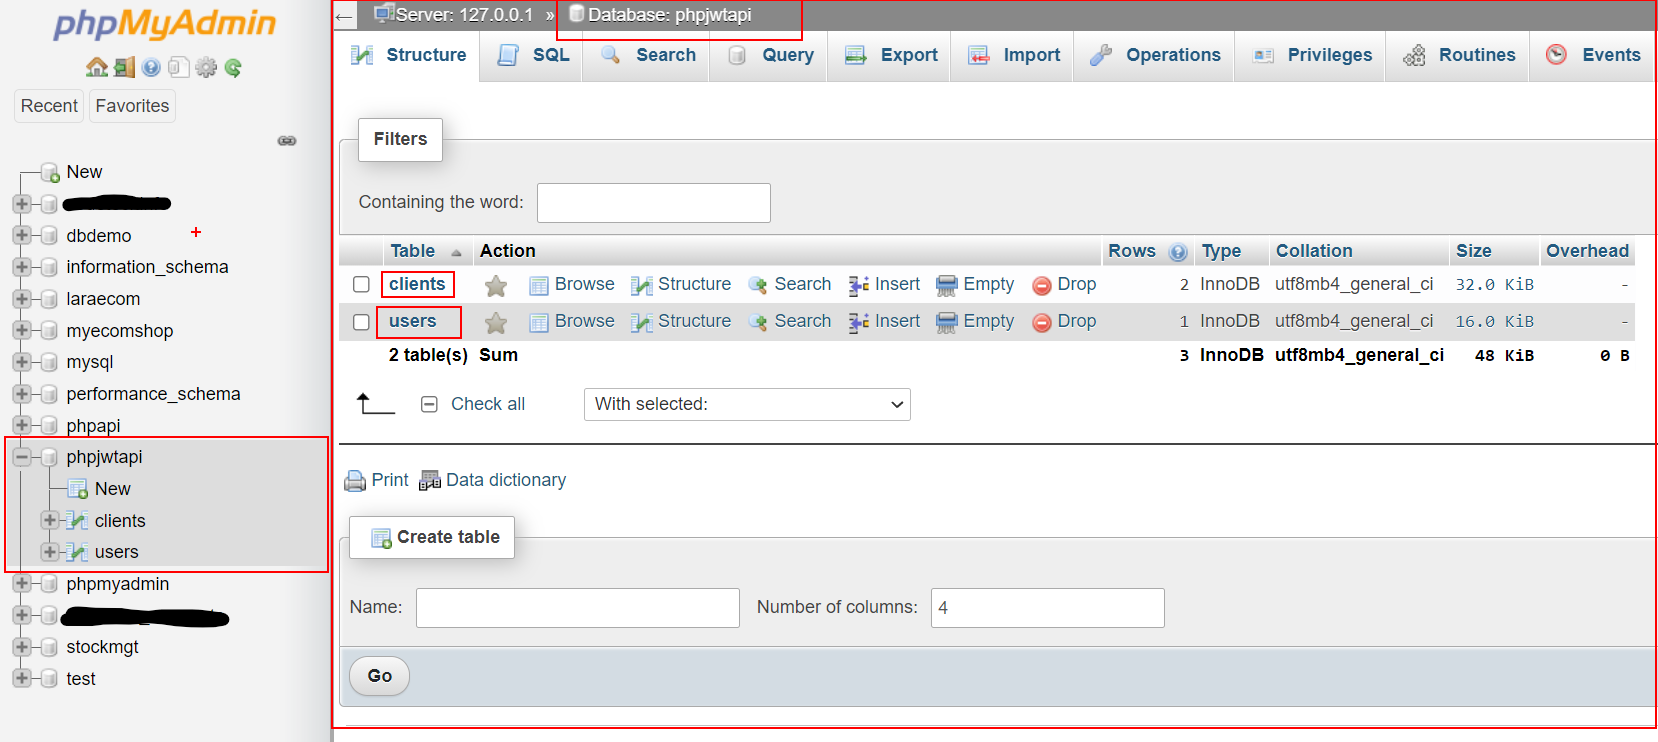Sort by the Table column header
The width and height of the screenshot is (1658, 742).
point(413,251)
